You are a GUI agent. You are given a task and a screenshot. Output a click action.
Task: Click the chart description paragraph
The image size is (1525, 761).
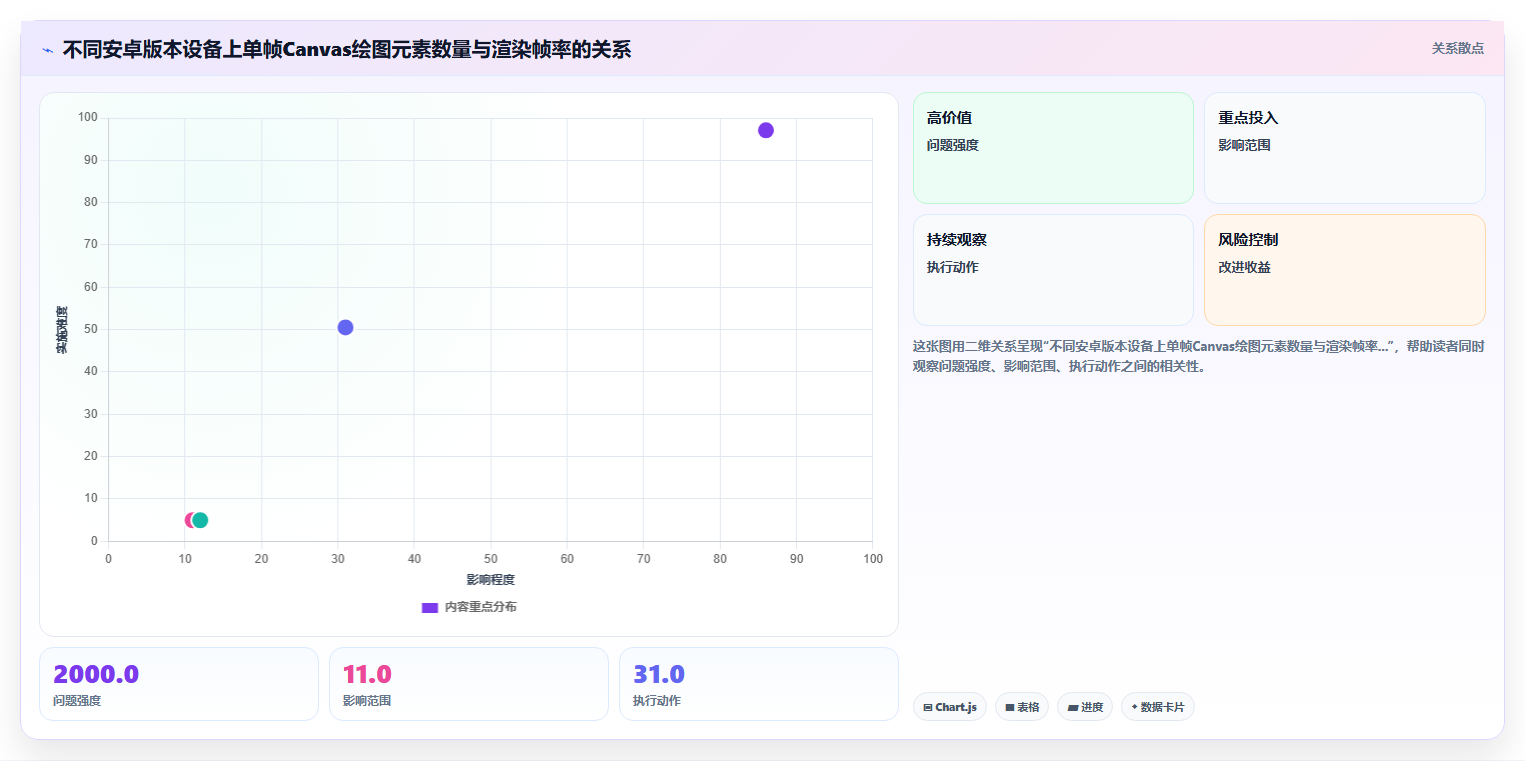tap(1198, 356)
